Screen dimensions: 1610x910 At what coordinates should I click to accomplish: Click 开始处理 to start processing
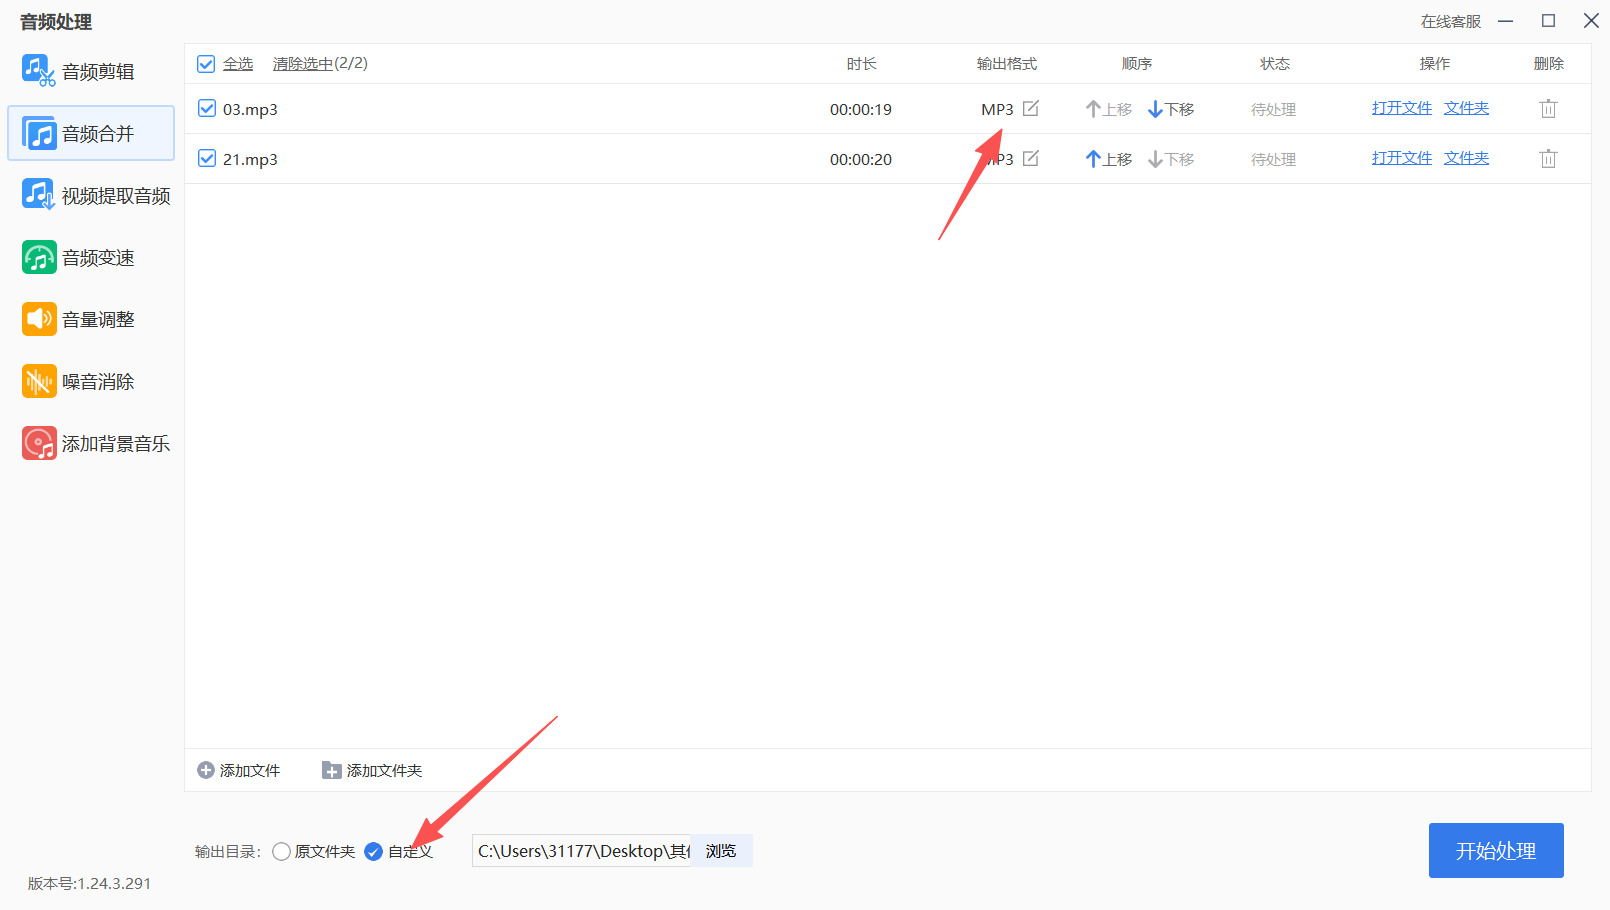coord(1496,850)
